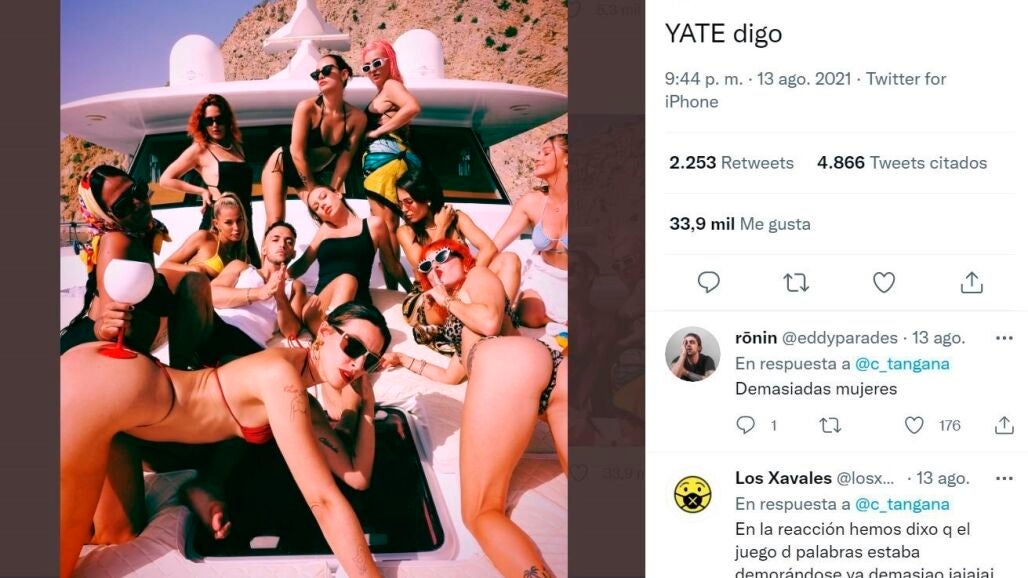
Task: Click the Twitter for iPhone source label
Action: point(805,90)
